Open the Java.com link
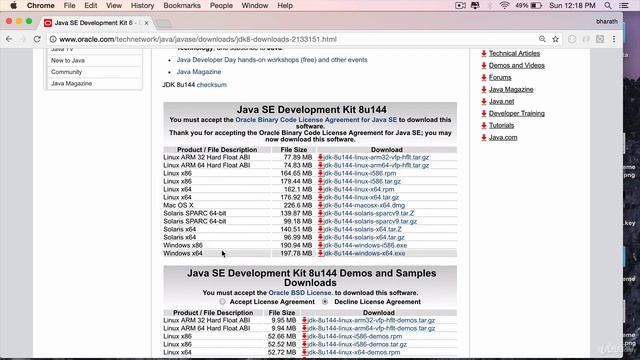The height and width of the screenshot is (360, 640). click(x=503, y=138)
